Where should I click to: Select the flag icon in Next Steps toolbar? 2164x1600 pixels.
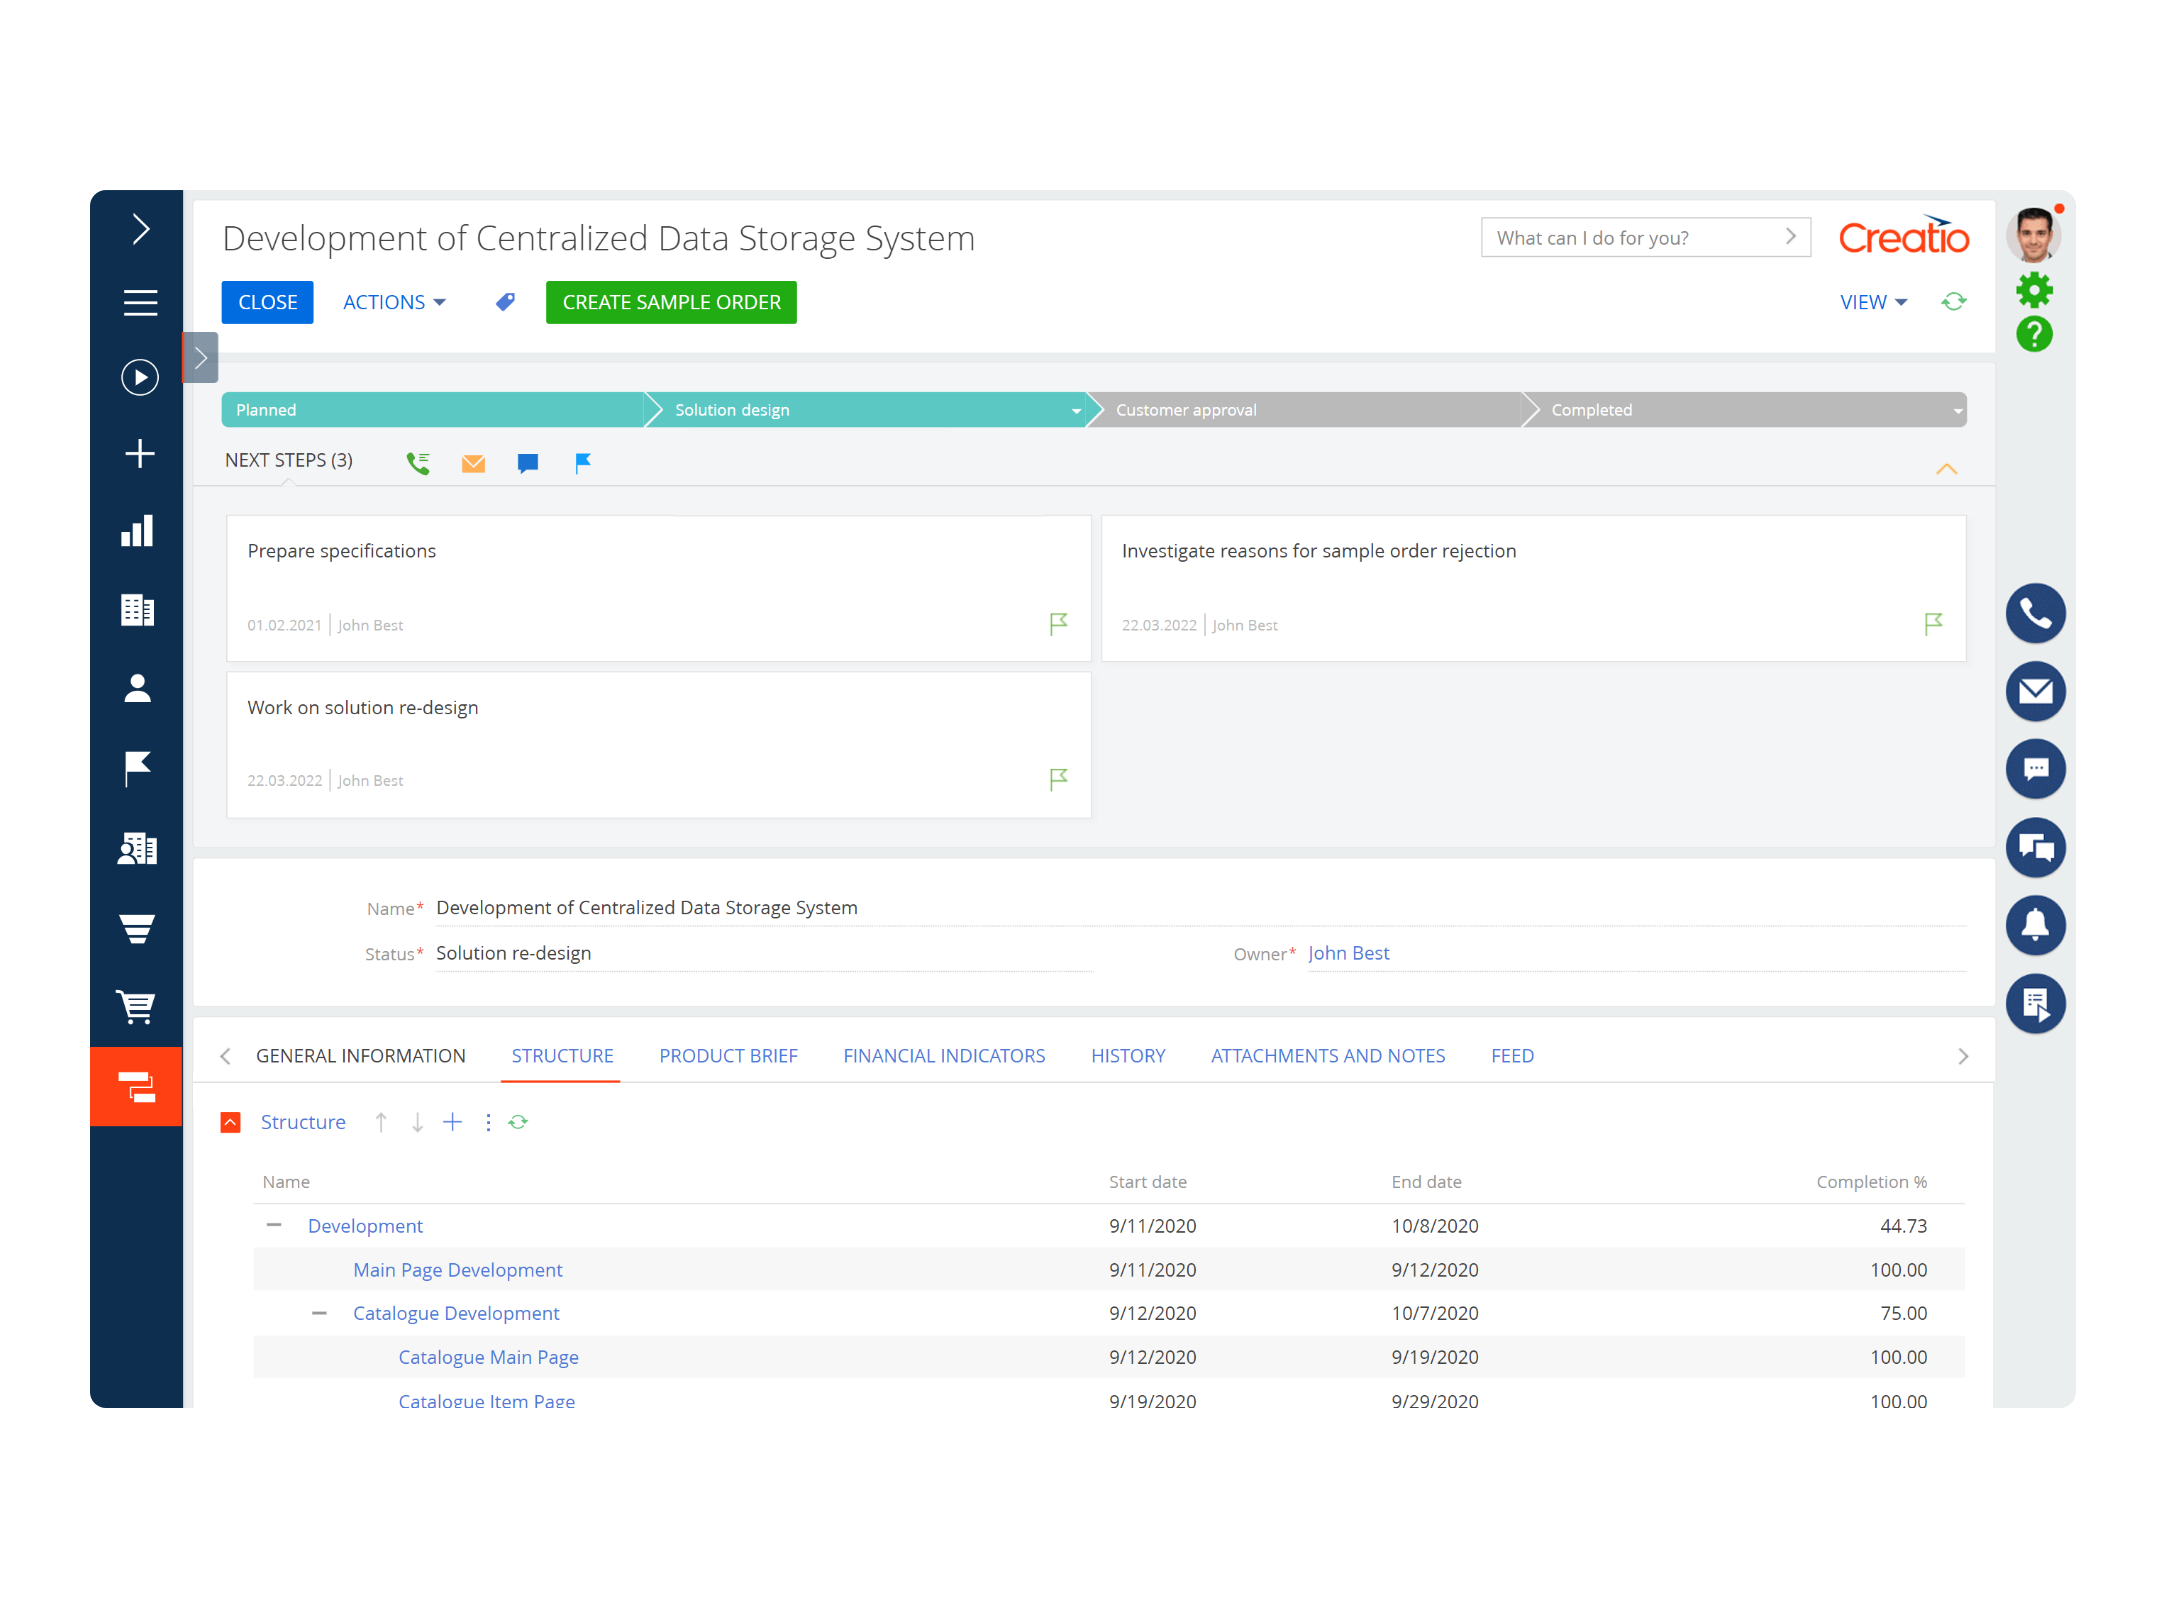click(583, 462)
